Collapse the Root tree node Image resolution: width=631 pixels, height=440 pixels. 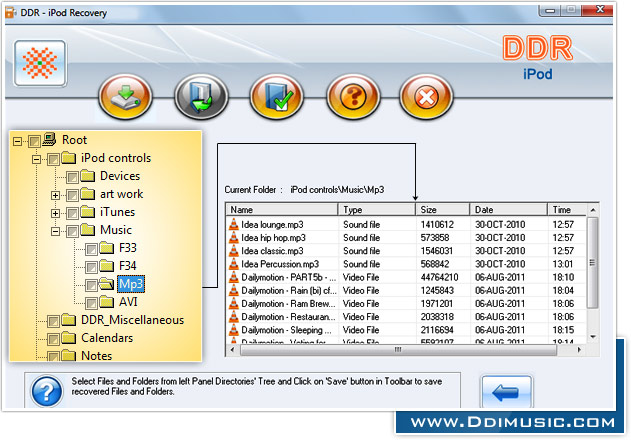(17, 141)
